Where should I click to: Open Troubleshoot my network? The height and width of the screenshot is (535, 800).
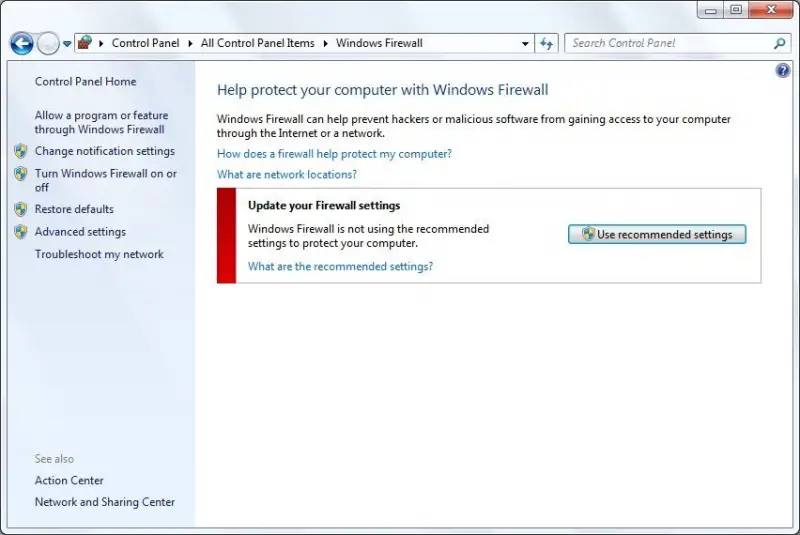point(99,254)
